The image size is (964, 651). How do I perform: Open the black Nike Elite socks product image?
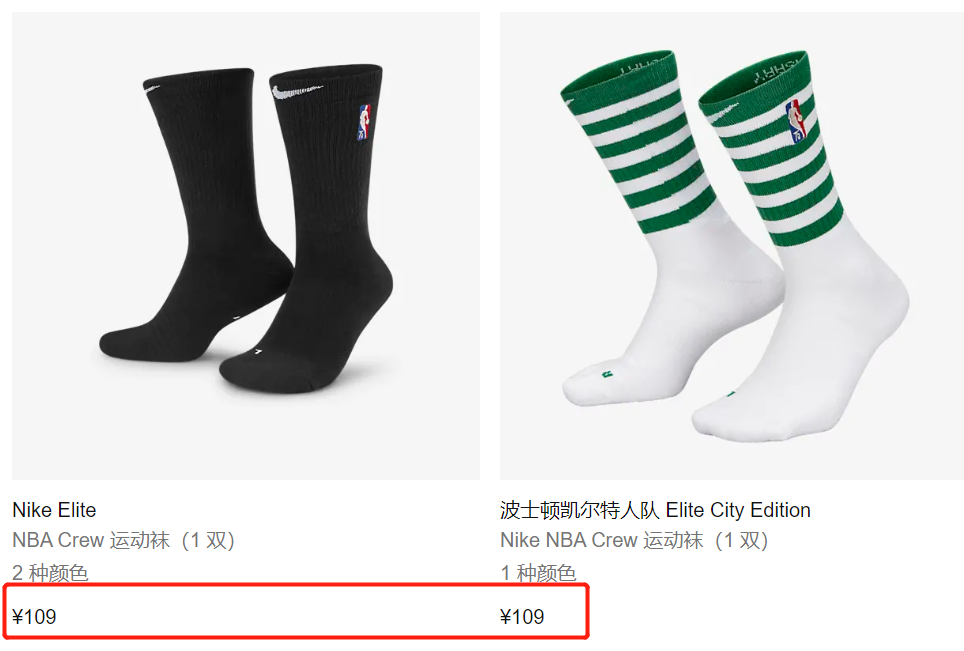[246, 246]
